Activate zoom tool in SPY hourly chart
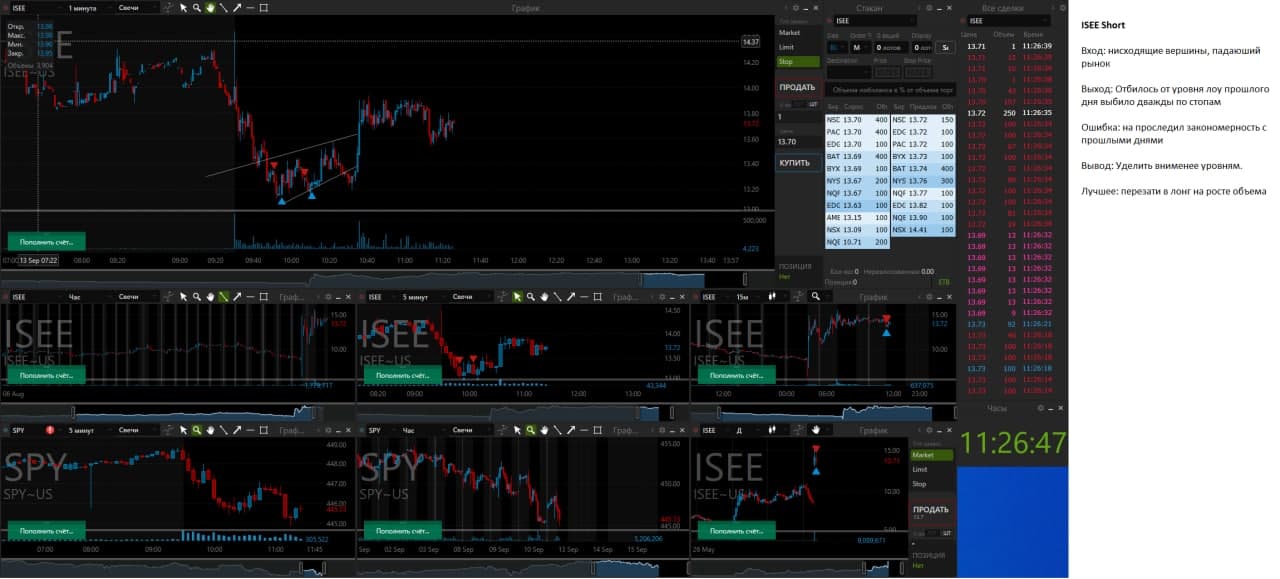This screenshot has height=579, width=1280. [x=530, y=430]
